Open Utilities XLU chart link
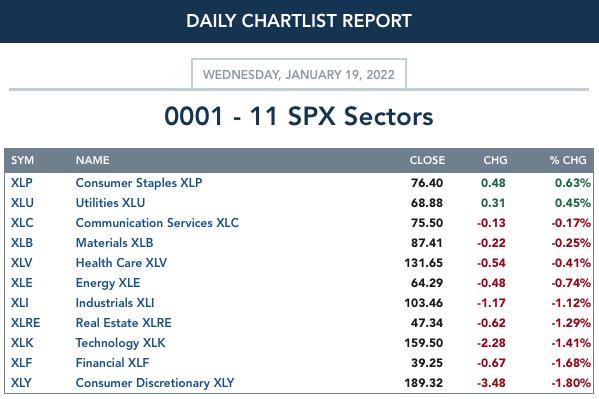Viewport: 599px width, 399px height. 110,203
